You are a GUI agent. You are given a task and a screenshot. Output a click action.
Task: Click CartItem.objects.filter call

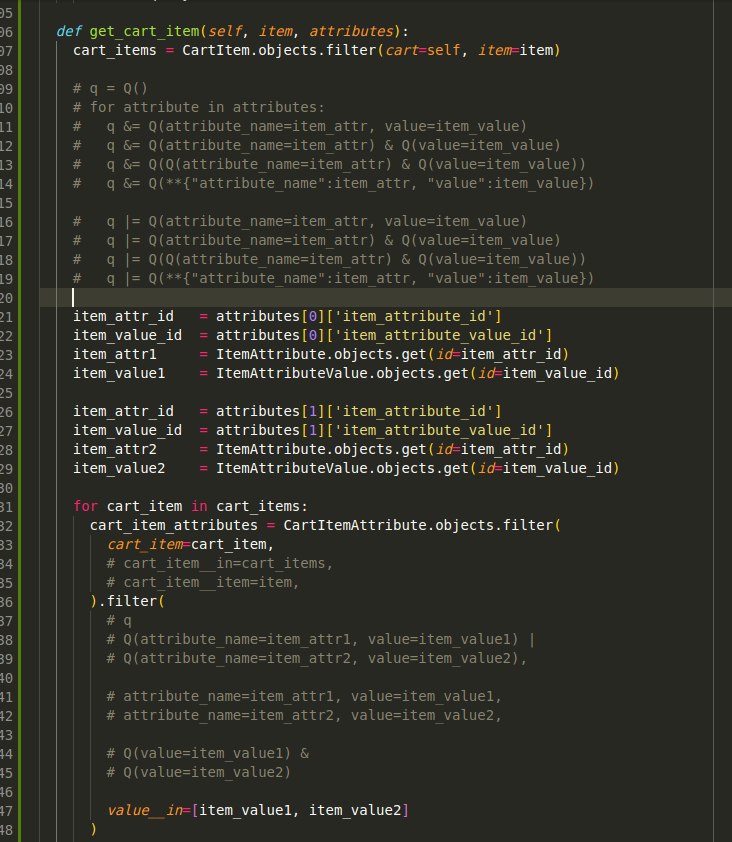279,50
